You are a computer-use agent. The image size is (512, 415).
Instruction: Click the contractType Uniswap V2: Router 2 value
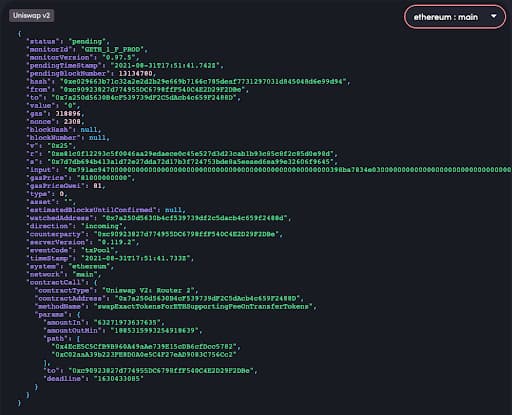[148, 290]
